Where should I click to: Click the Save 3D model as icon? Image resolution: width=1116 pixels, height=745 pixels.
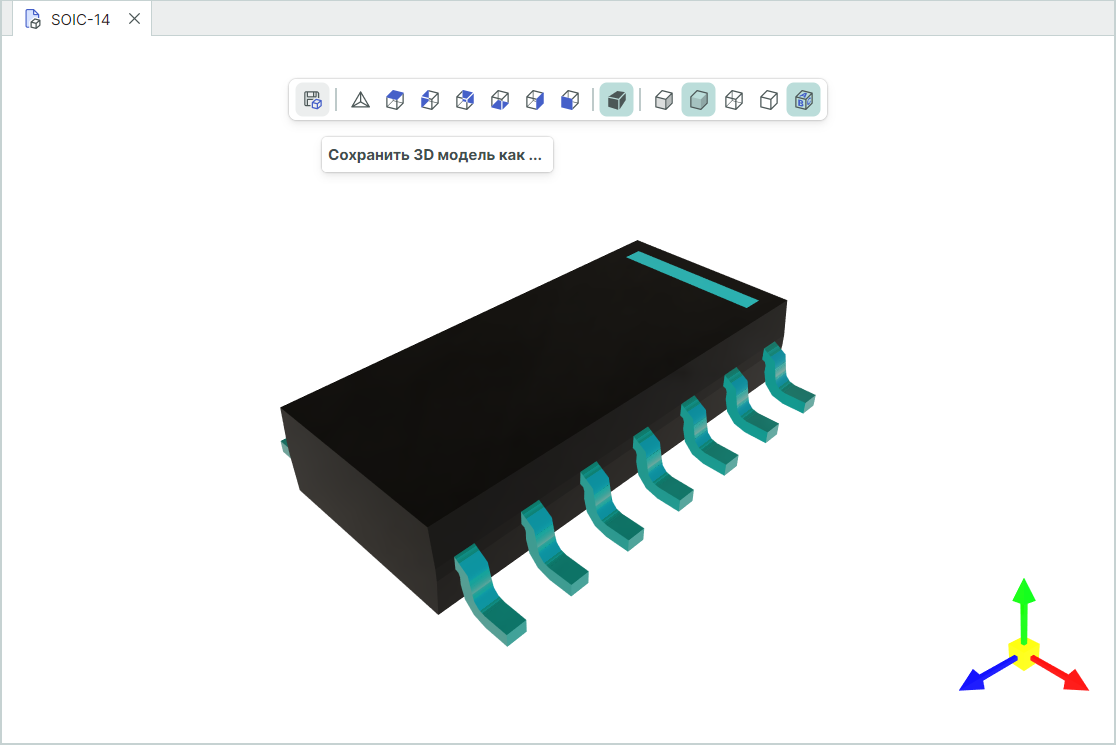click(x=312, y=100)
